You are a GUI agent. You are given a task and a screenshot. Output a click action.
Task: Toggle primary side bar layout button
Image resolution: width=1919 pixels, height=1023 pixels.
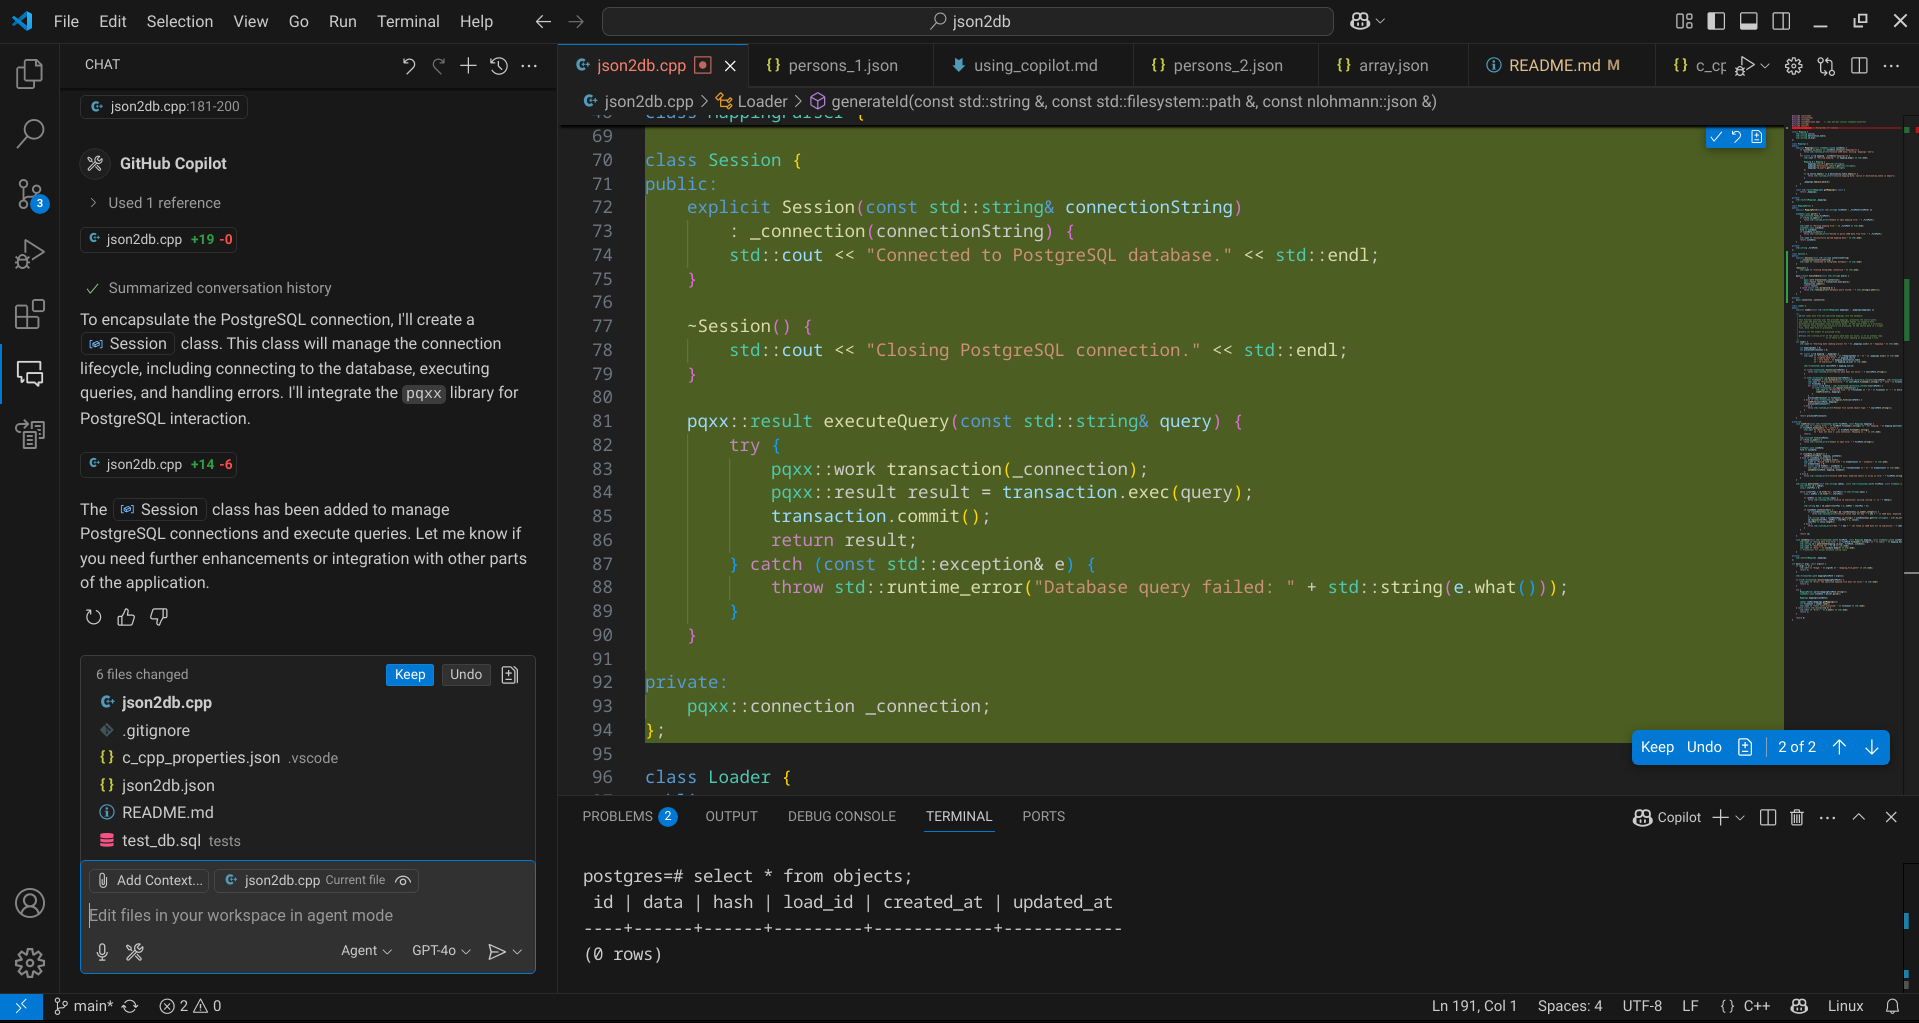click(1716, 21)
